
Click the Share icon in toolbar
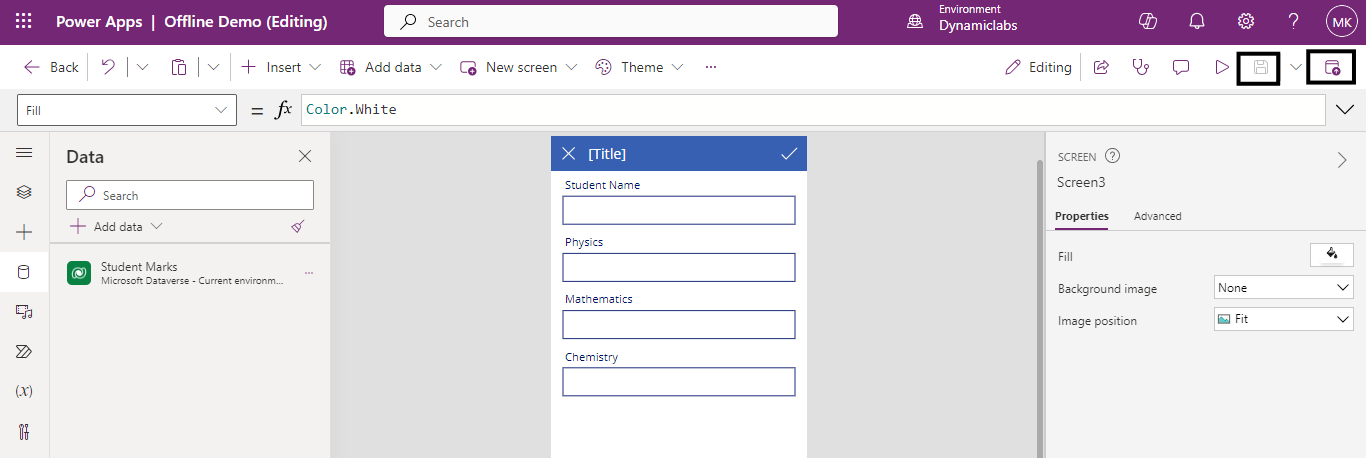pyautogui.click(x=1101, y=67)
